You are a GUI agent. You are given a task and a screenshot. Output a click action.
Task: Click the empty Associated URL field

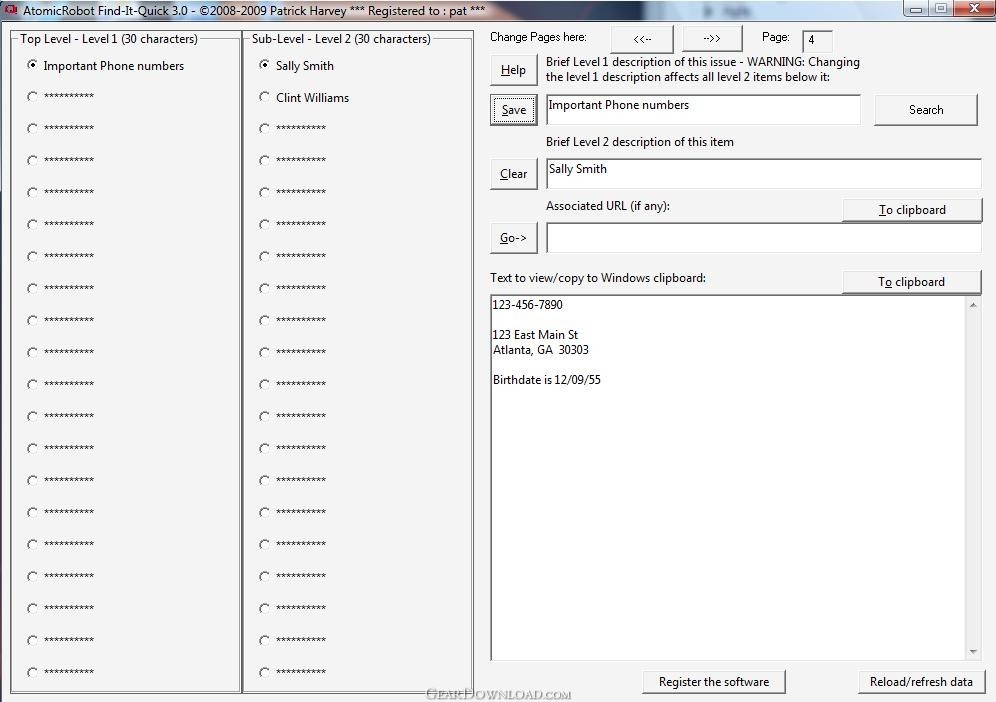(764, 238)
